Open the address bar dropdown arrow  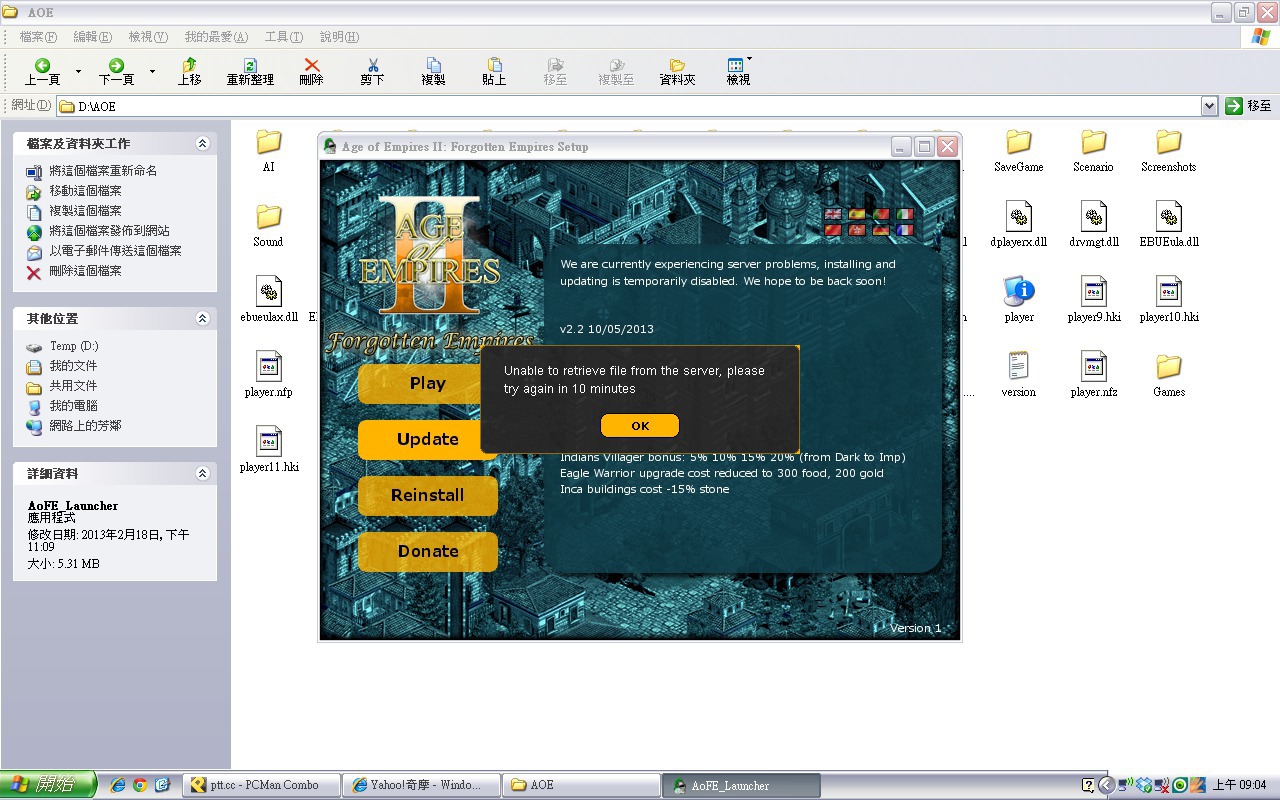pos(1209,106)
